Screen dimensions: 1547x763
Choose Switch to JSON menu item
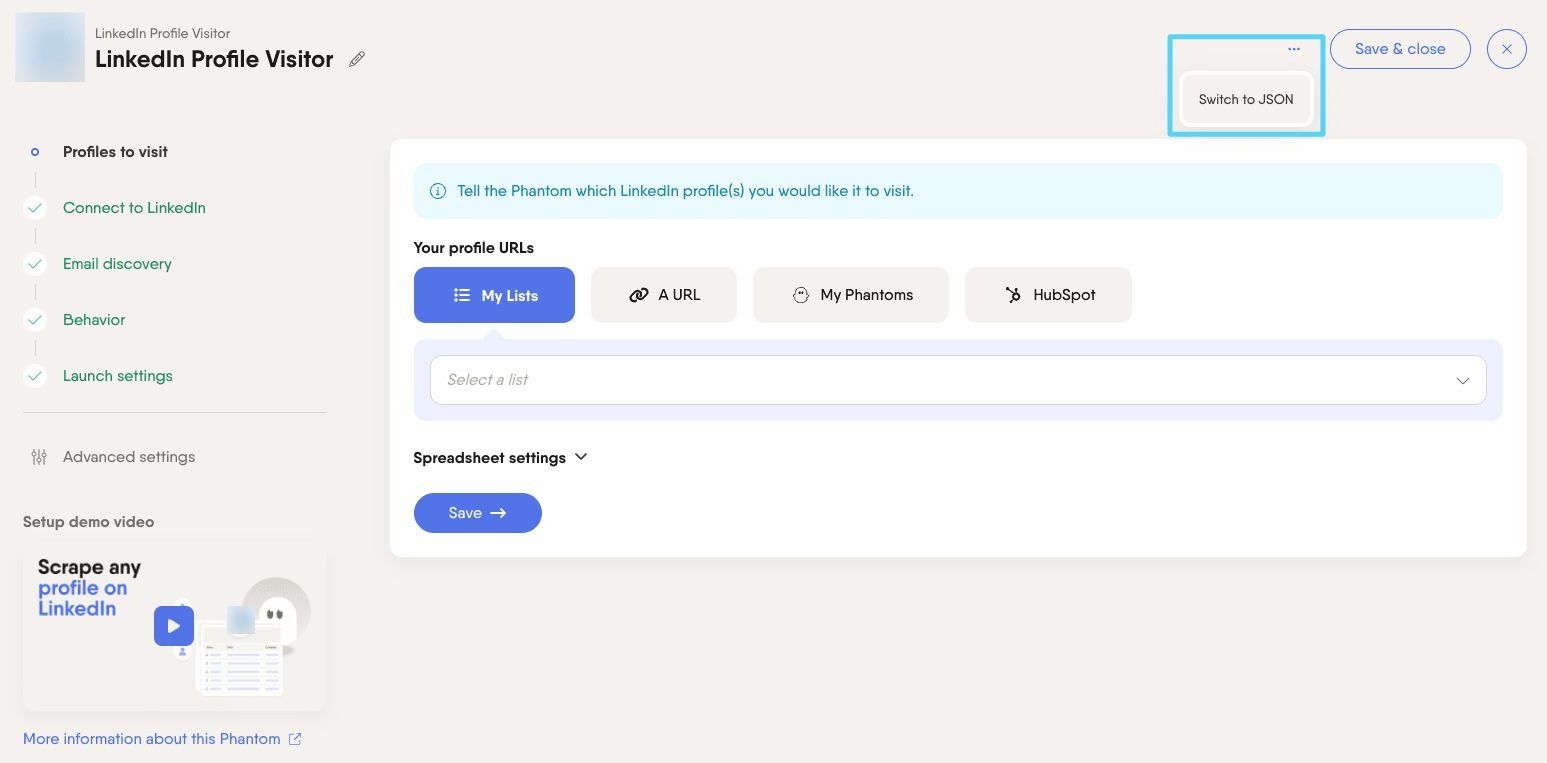pos(1246,99)
